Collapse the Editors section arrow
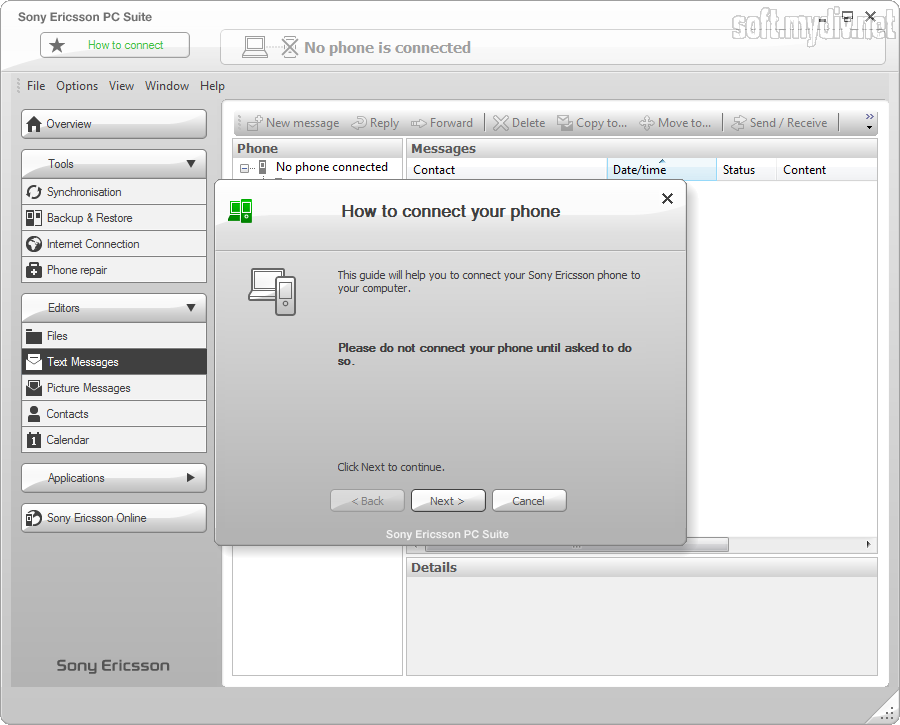900x725 pixels. (x=191, y=308)
